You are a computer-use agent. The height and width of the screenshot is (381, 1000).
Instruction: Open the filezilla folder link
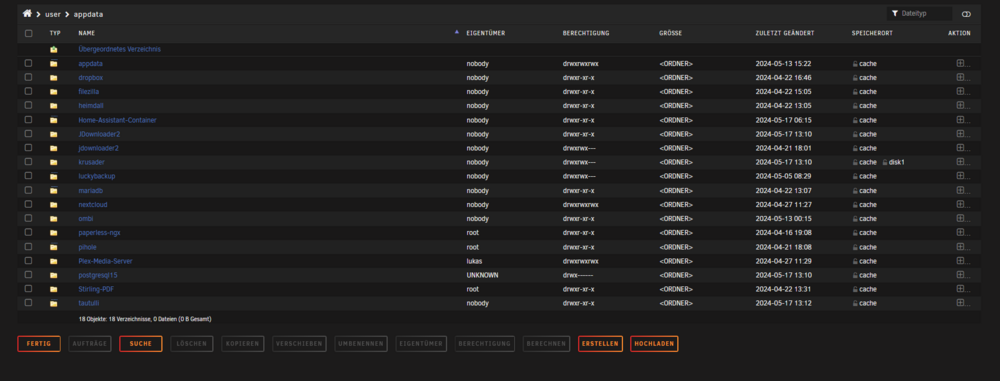[x=89, y=92]
